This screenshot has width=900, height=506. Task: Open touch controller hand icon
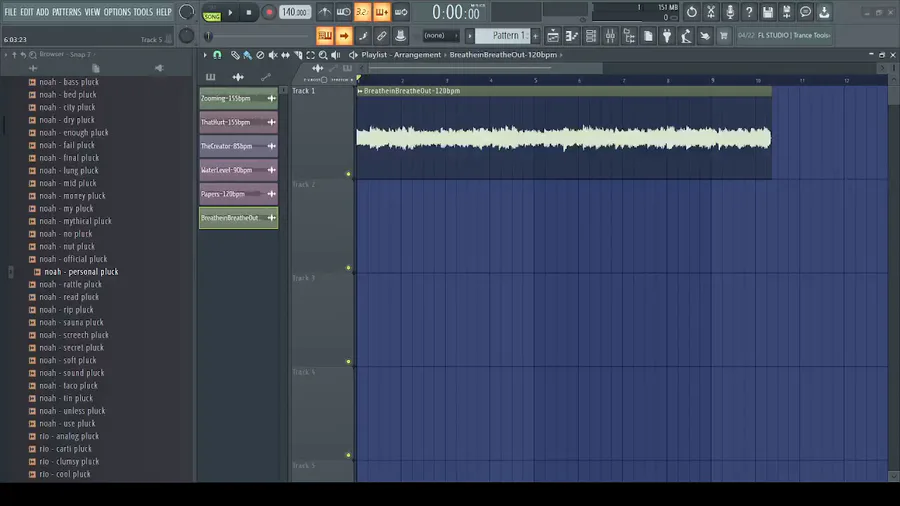[705, 36]
